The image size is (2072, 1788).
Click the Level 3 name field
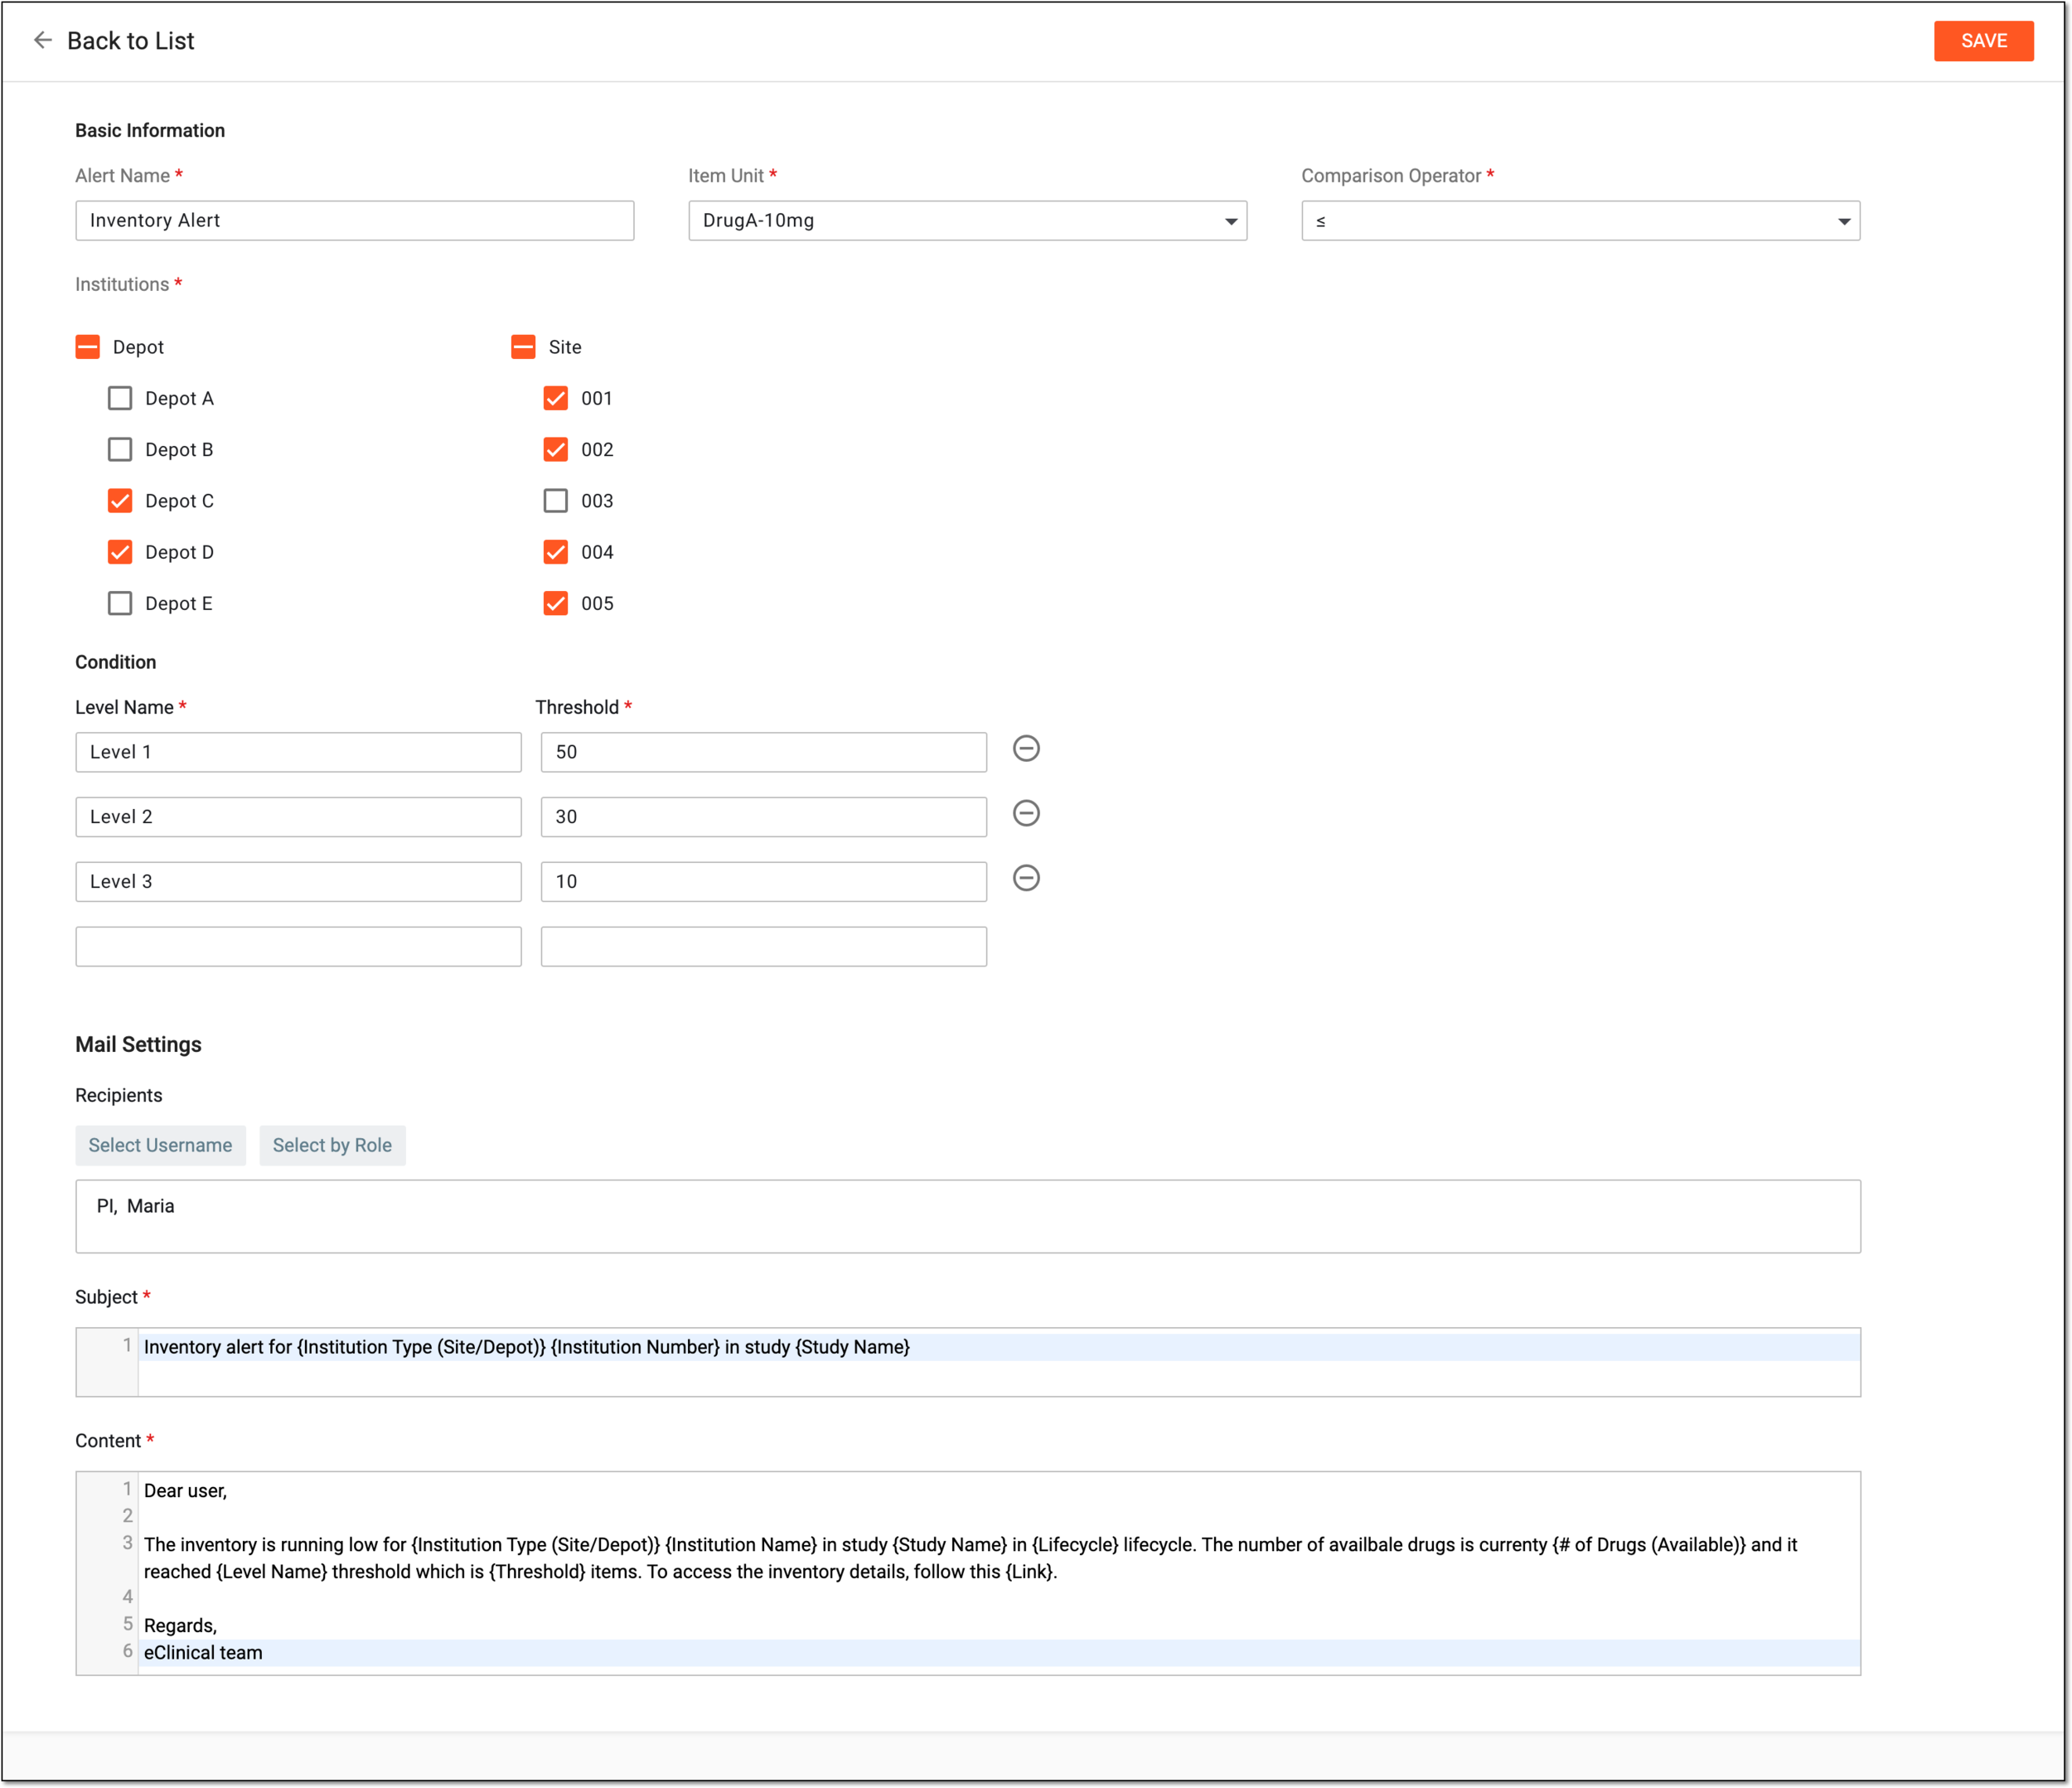tap(298, 883)
